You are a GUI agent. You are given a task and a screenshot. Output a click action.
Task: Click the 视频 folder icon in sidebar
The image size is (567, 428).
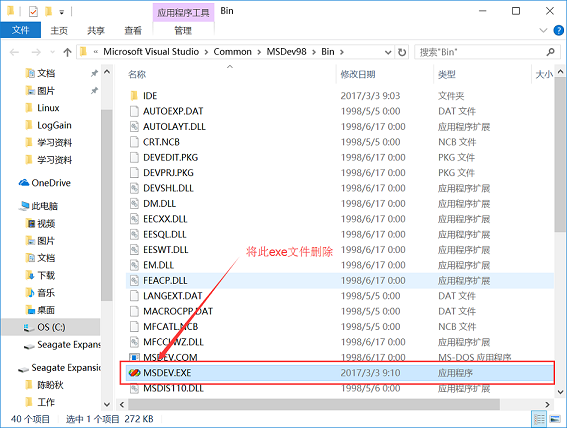pyautogui.click(x=30, y=223)
